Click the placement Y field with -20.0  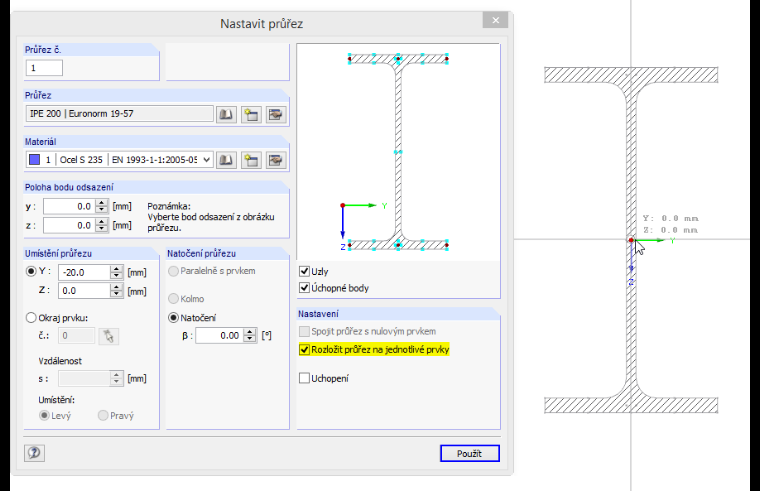pos(84,272)
